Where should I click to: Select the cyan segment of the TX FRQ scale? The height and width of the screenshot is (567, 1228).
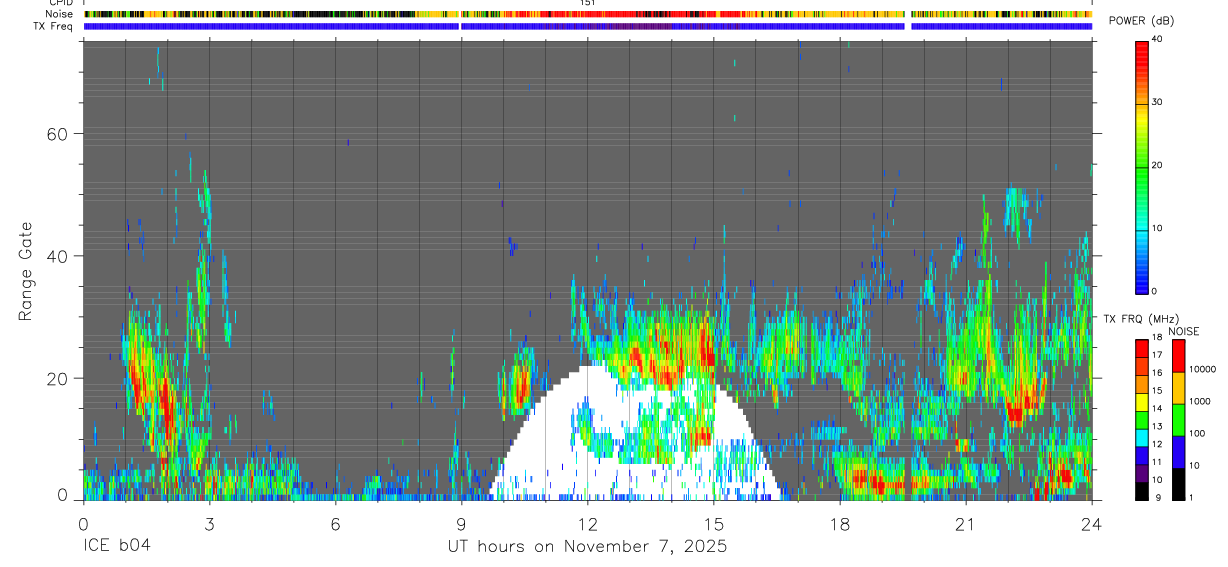(1142, 435)
